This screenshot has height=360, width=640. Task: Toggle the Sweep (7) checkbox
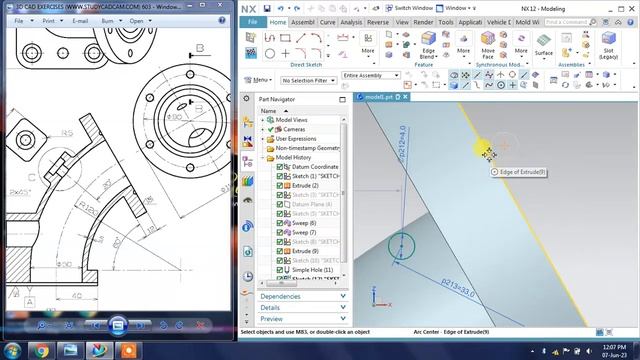(280, 232)
